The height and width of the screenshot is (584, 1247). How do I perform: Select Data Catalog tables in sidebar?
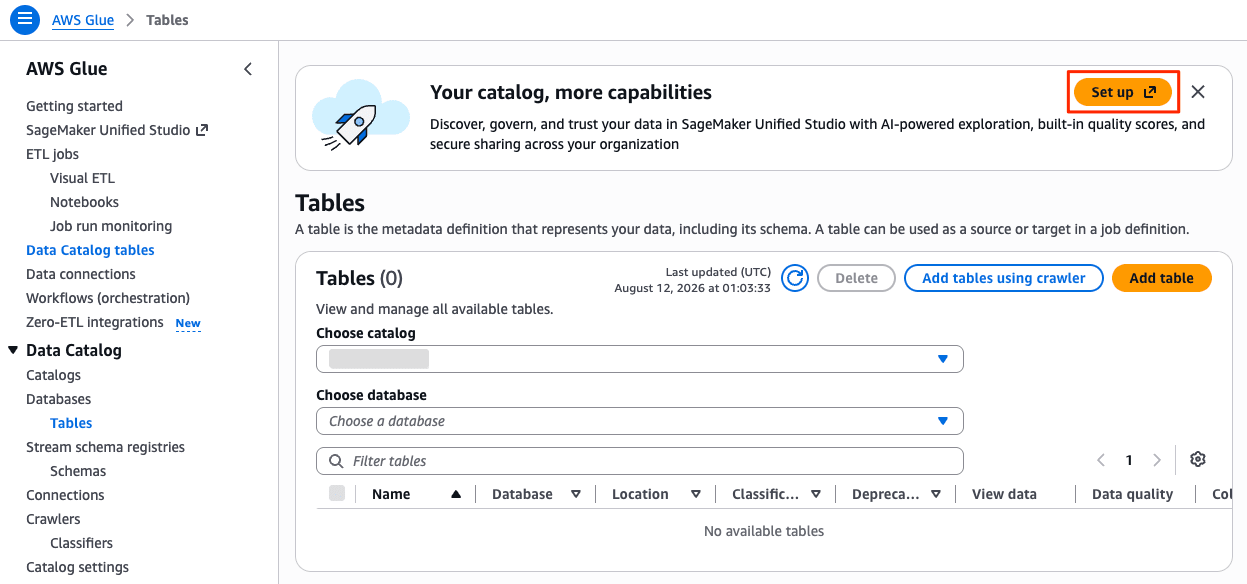(90, 250)
